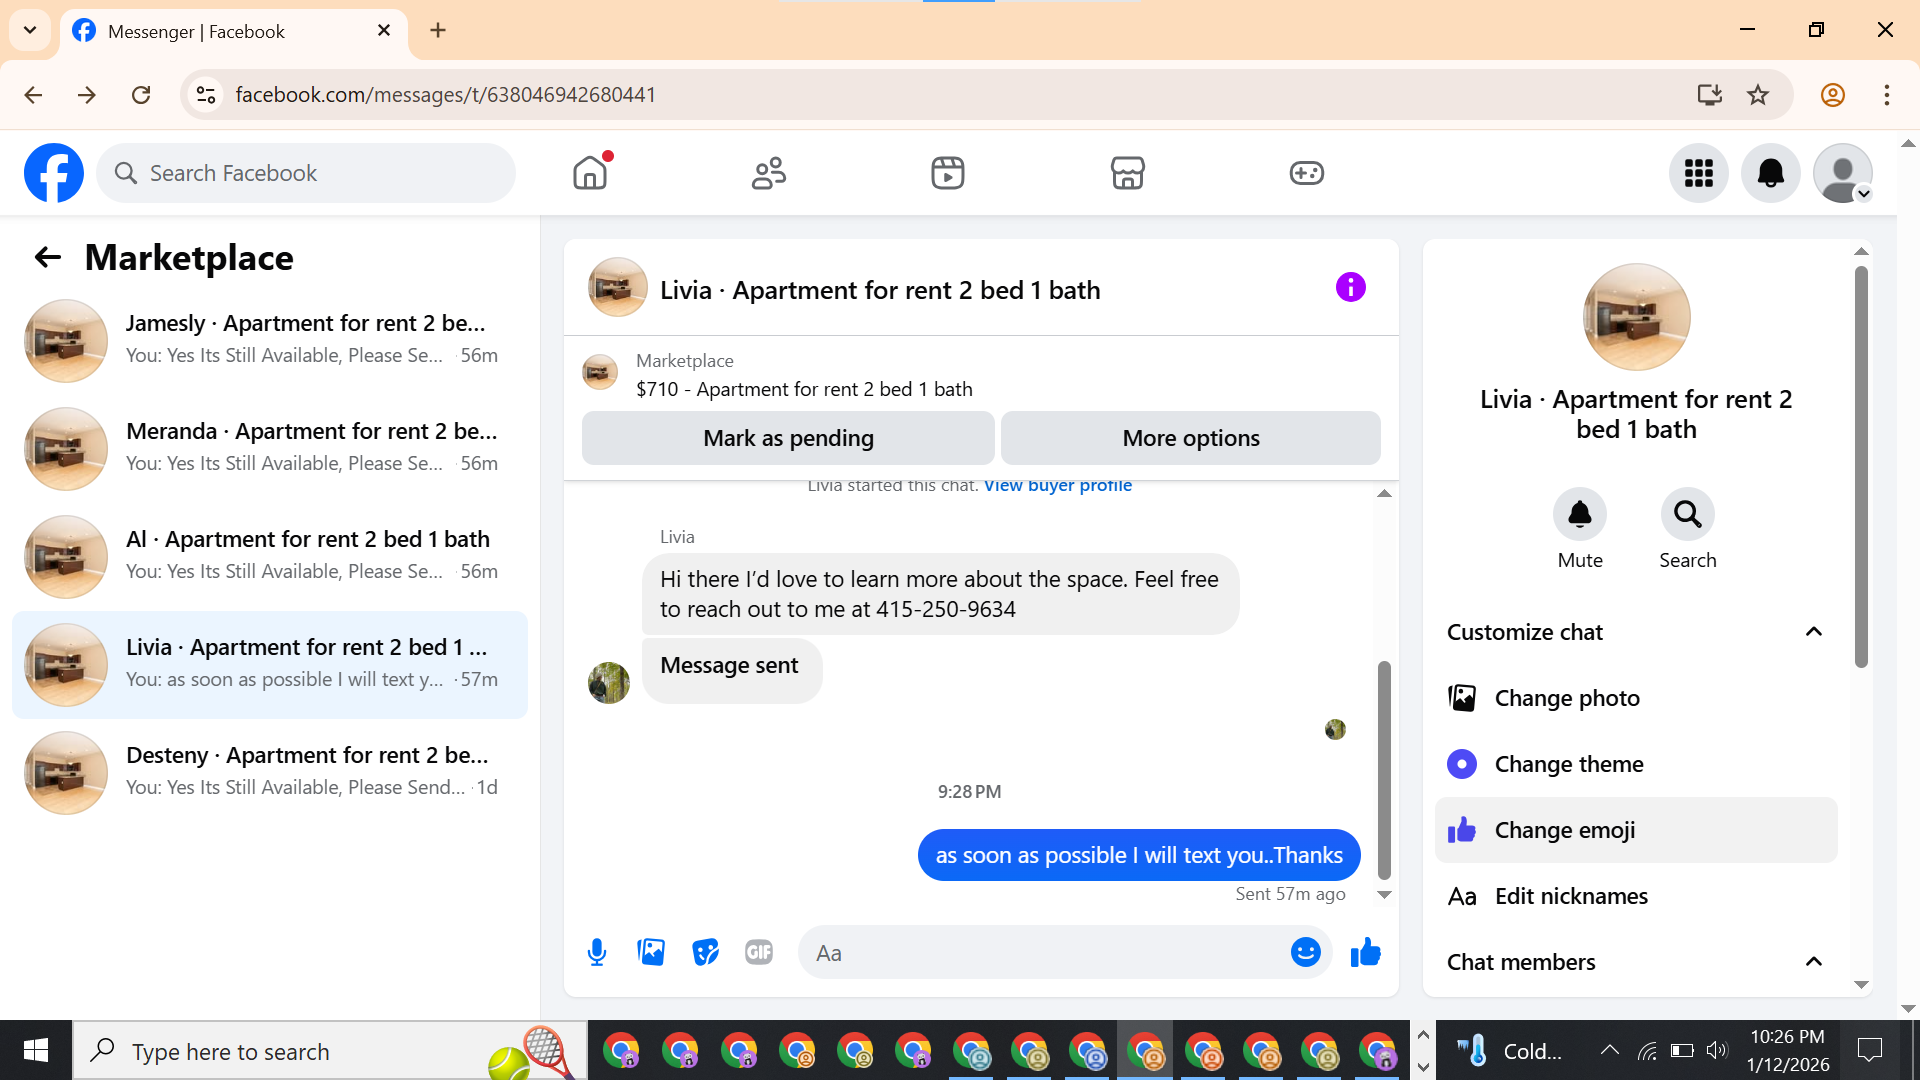Open View buyer profile link
The width and height of the screenshot is (1920, 1080).
(x=1057, y=486)
